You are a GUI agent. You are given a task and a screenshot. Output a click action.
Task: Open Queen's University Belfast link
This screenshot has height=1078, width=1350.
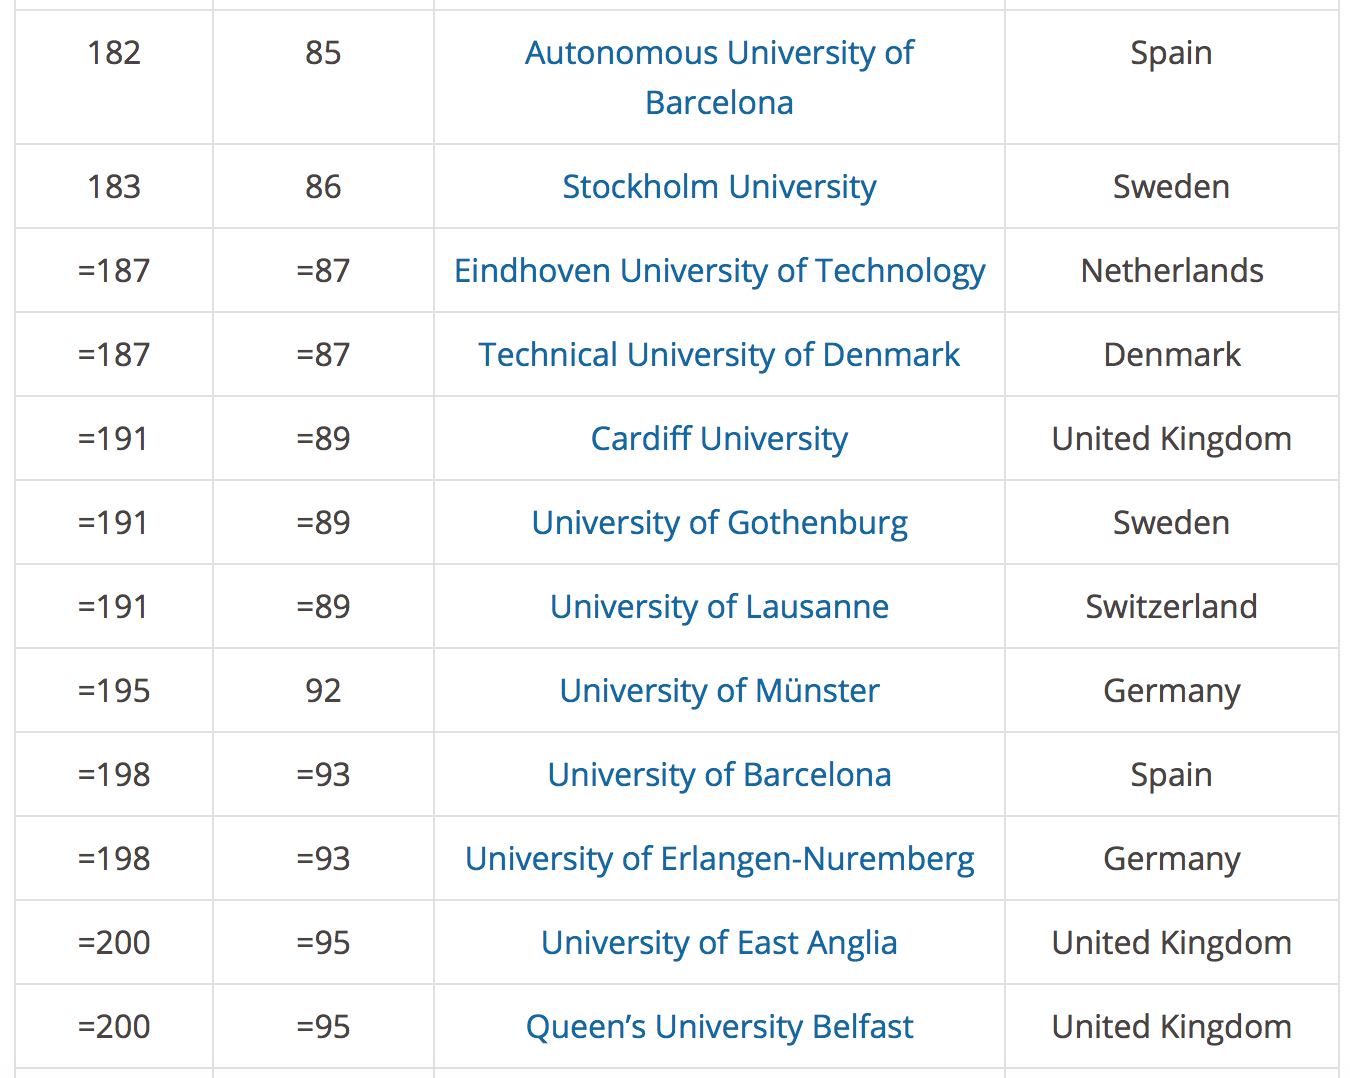pyautogui.click(x=719, y=1027)
